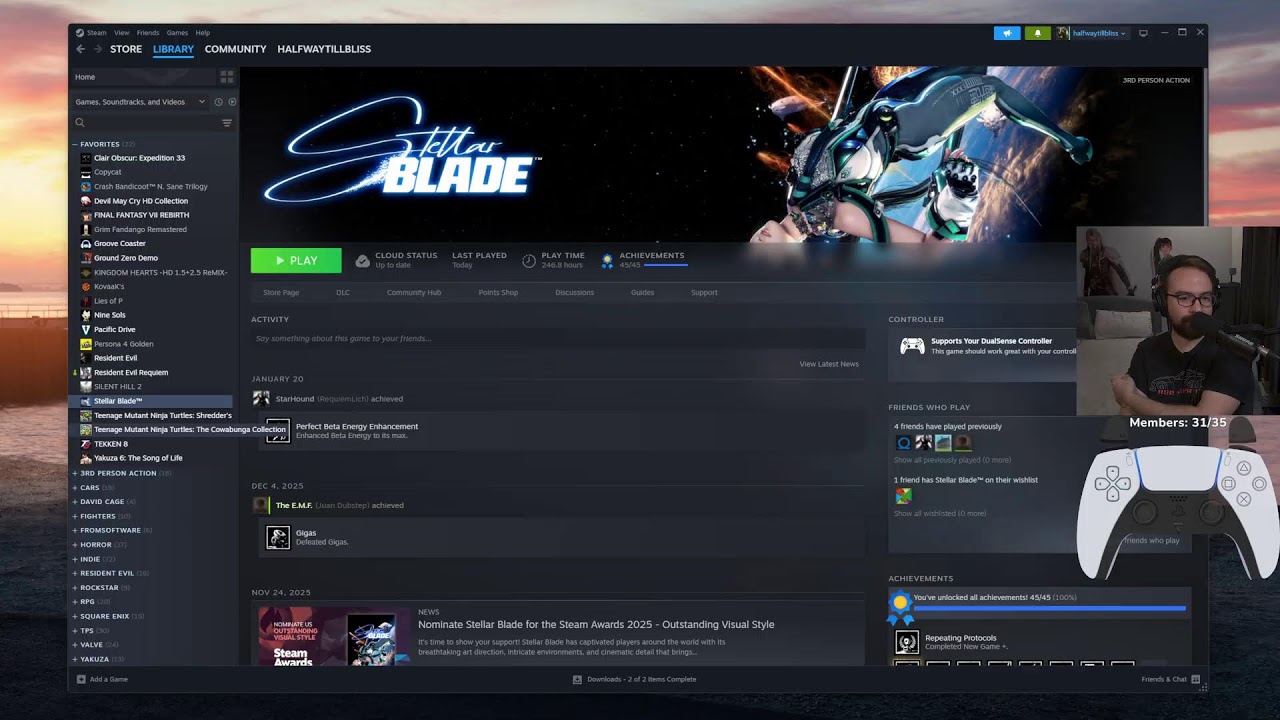The image size is (1280, 720).
Task: Open the Steam Awards nomination news headline
Action: pos(596,625)
